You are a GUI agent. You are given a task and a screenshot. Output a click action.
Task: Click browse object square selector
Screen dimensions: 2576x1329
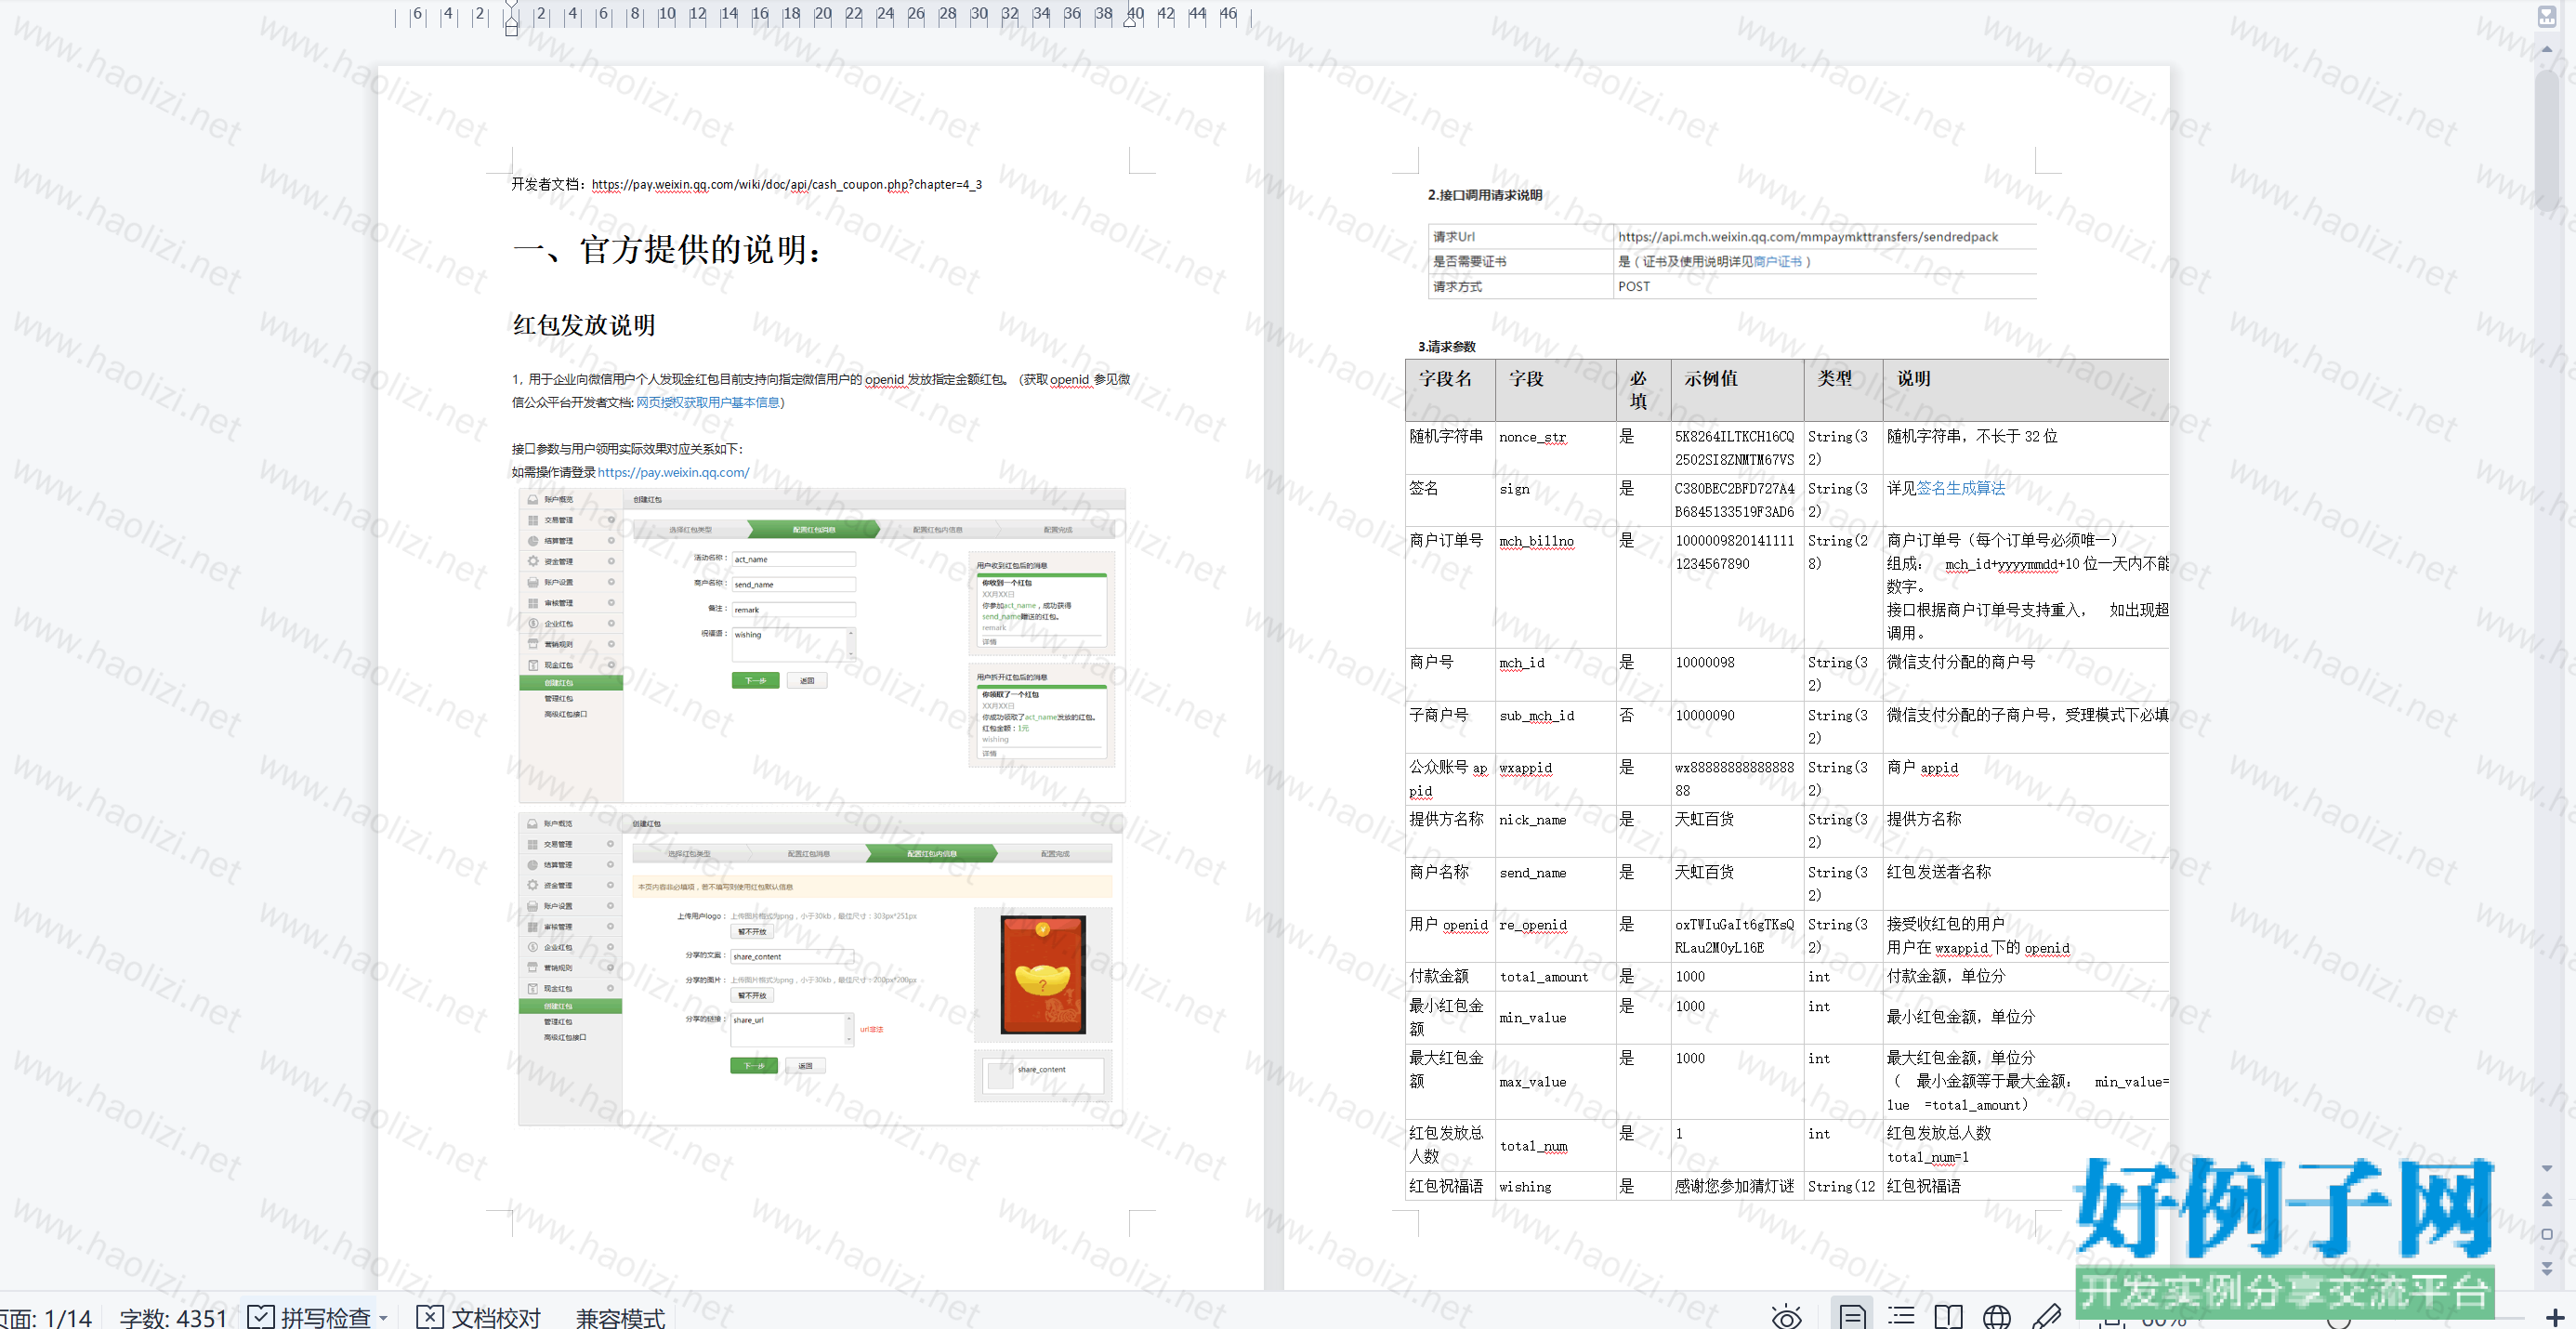2547,1234
